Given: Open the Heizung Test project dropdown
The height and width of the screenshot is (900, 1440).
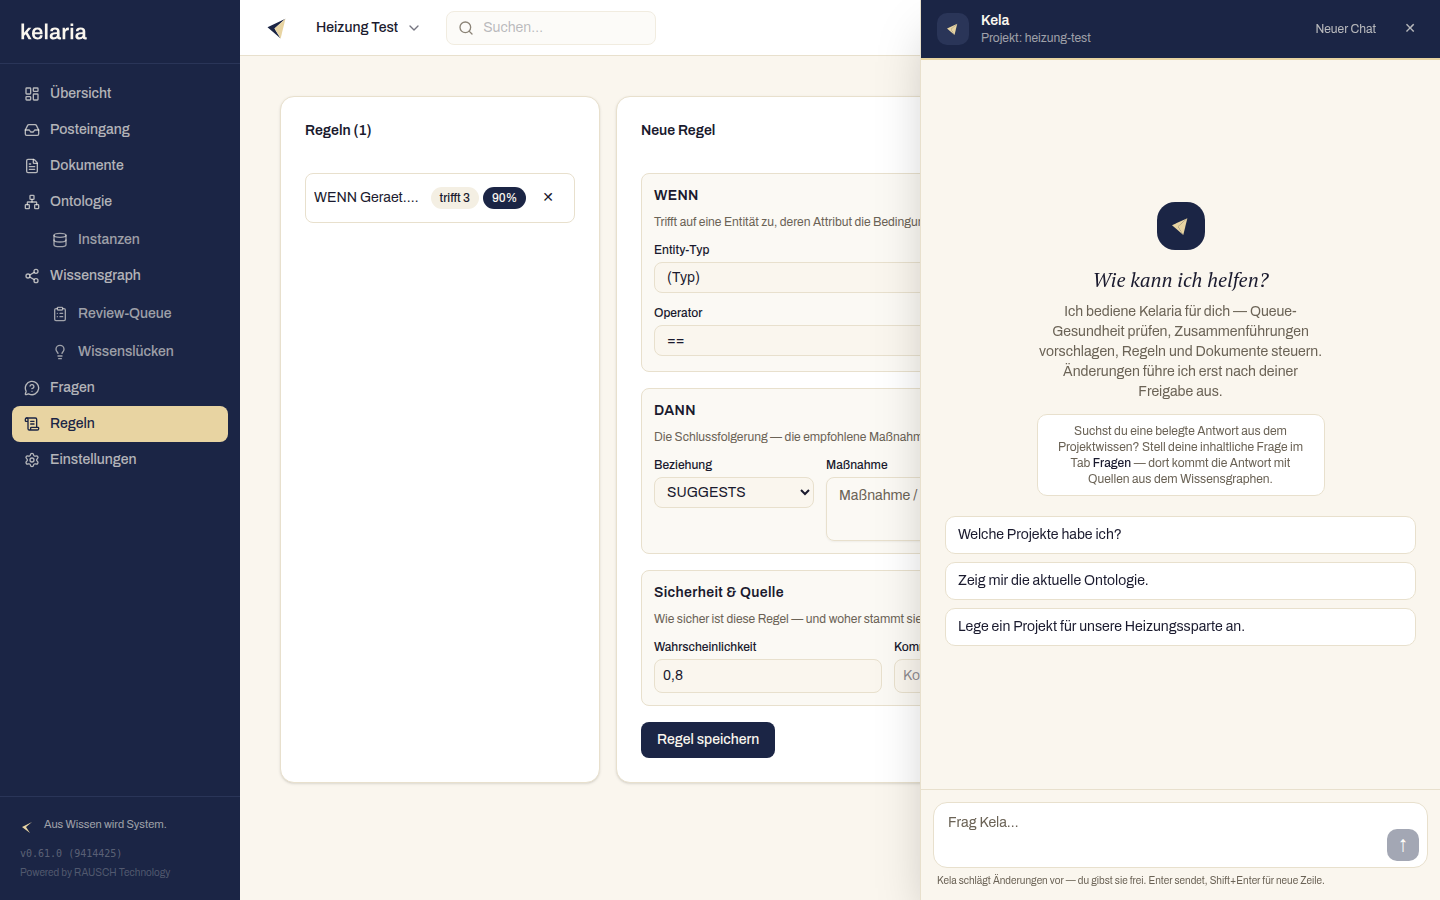Looking at the screenshot, I should 367,28.
